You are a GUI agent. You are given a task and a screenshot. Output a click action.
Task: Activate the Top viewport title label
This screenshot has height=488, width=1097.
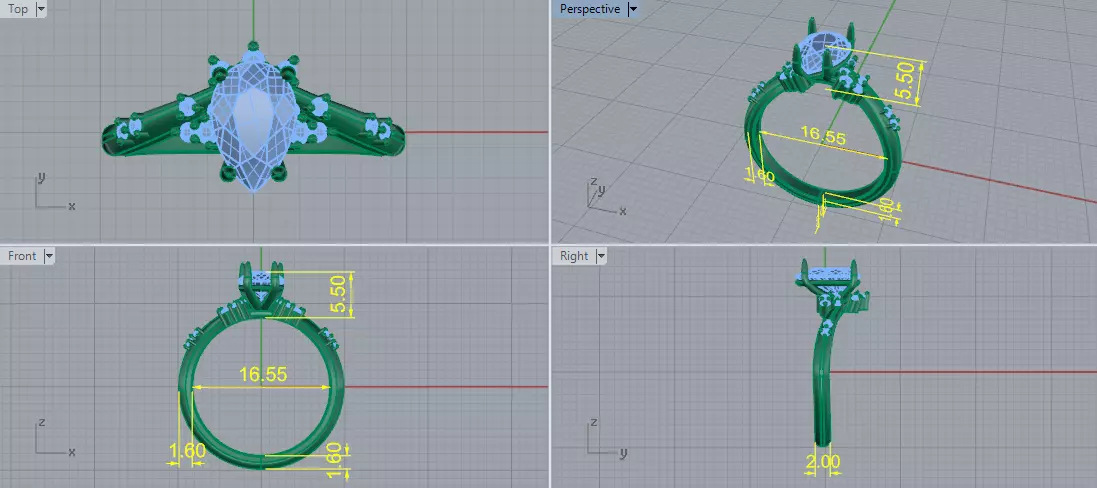coord(17,9)
